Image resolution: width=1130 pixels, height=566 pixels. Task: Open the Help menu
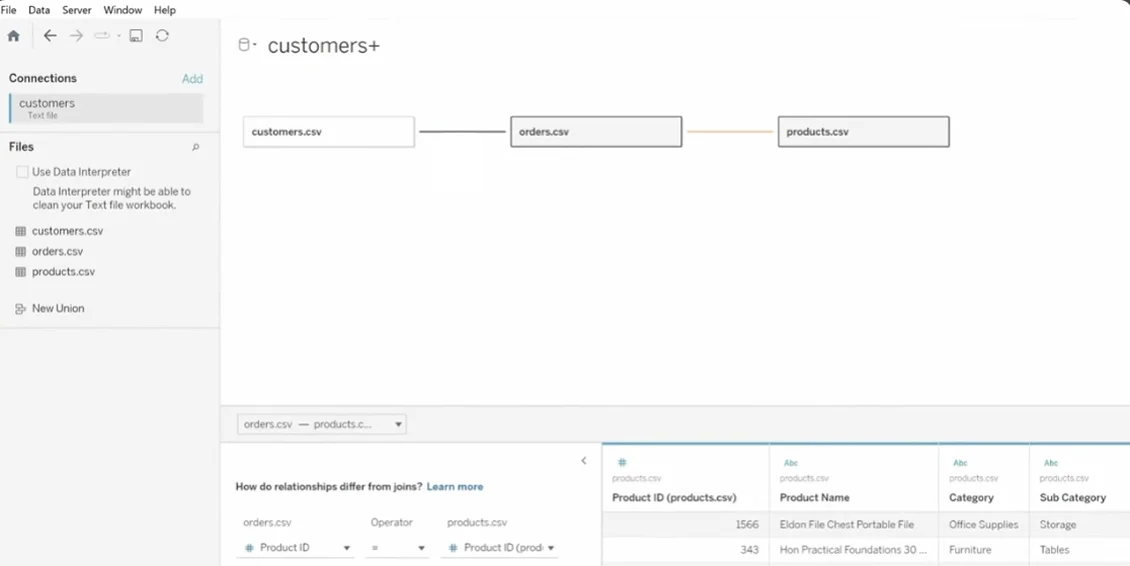[x=164, y=10]
